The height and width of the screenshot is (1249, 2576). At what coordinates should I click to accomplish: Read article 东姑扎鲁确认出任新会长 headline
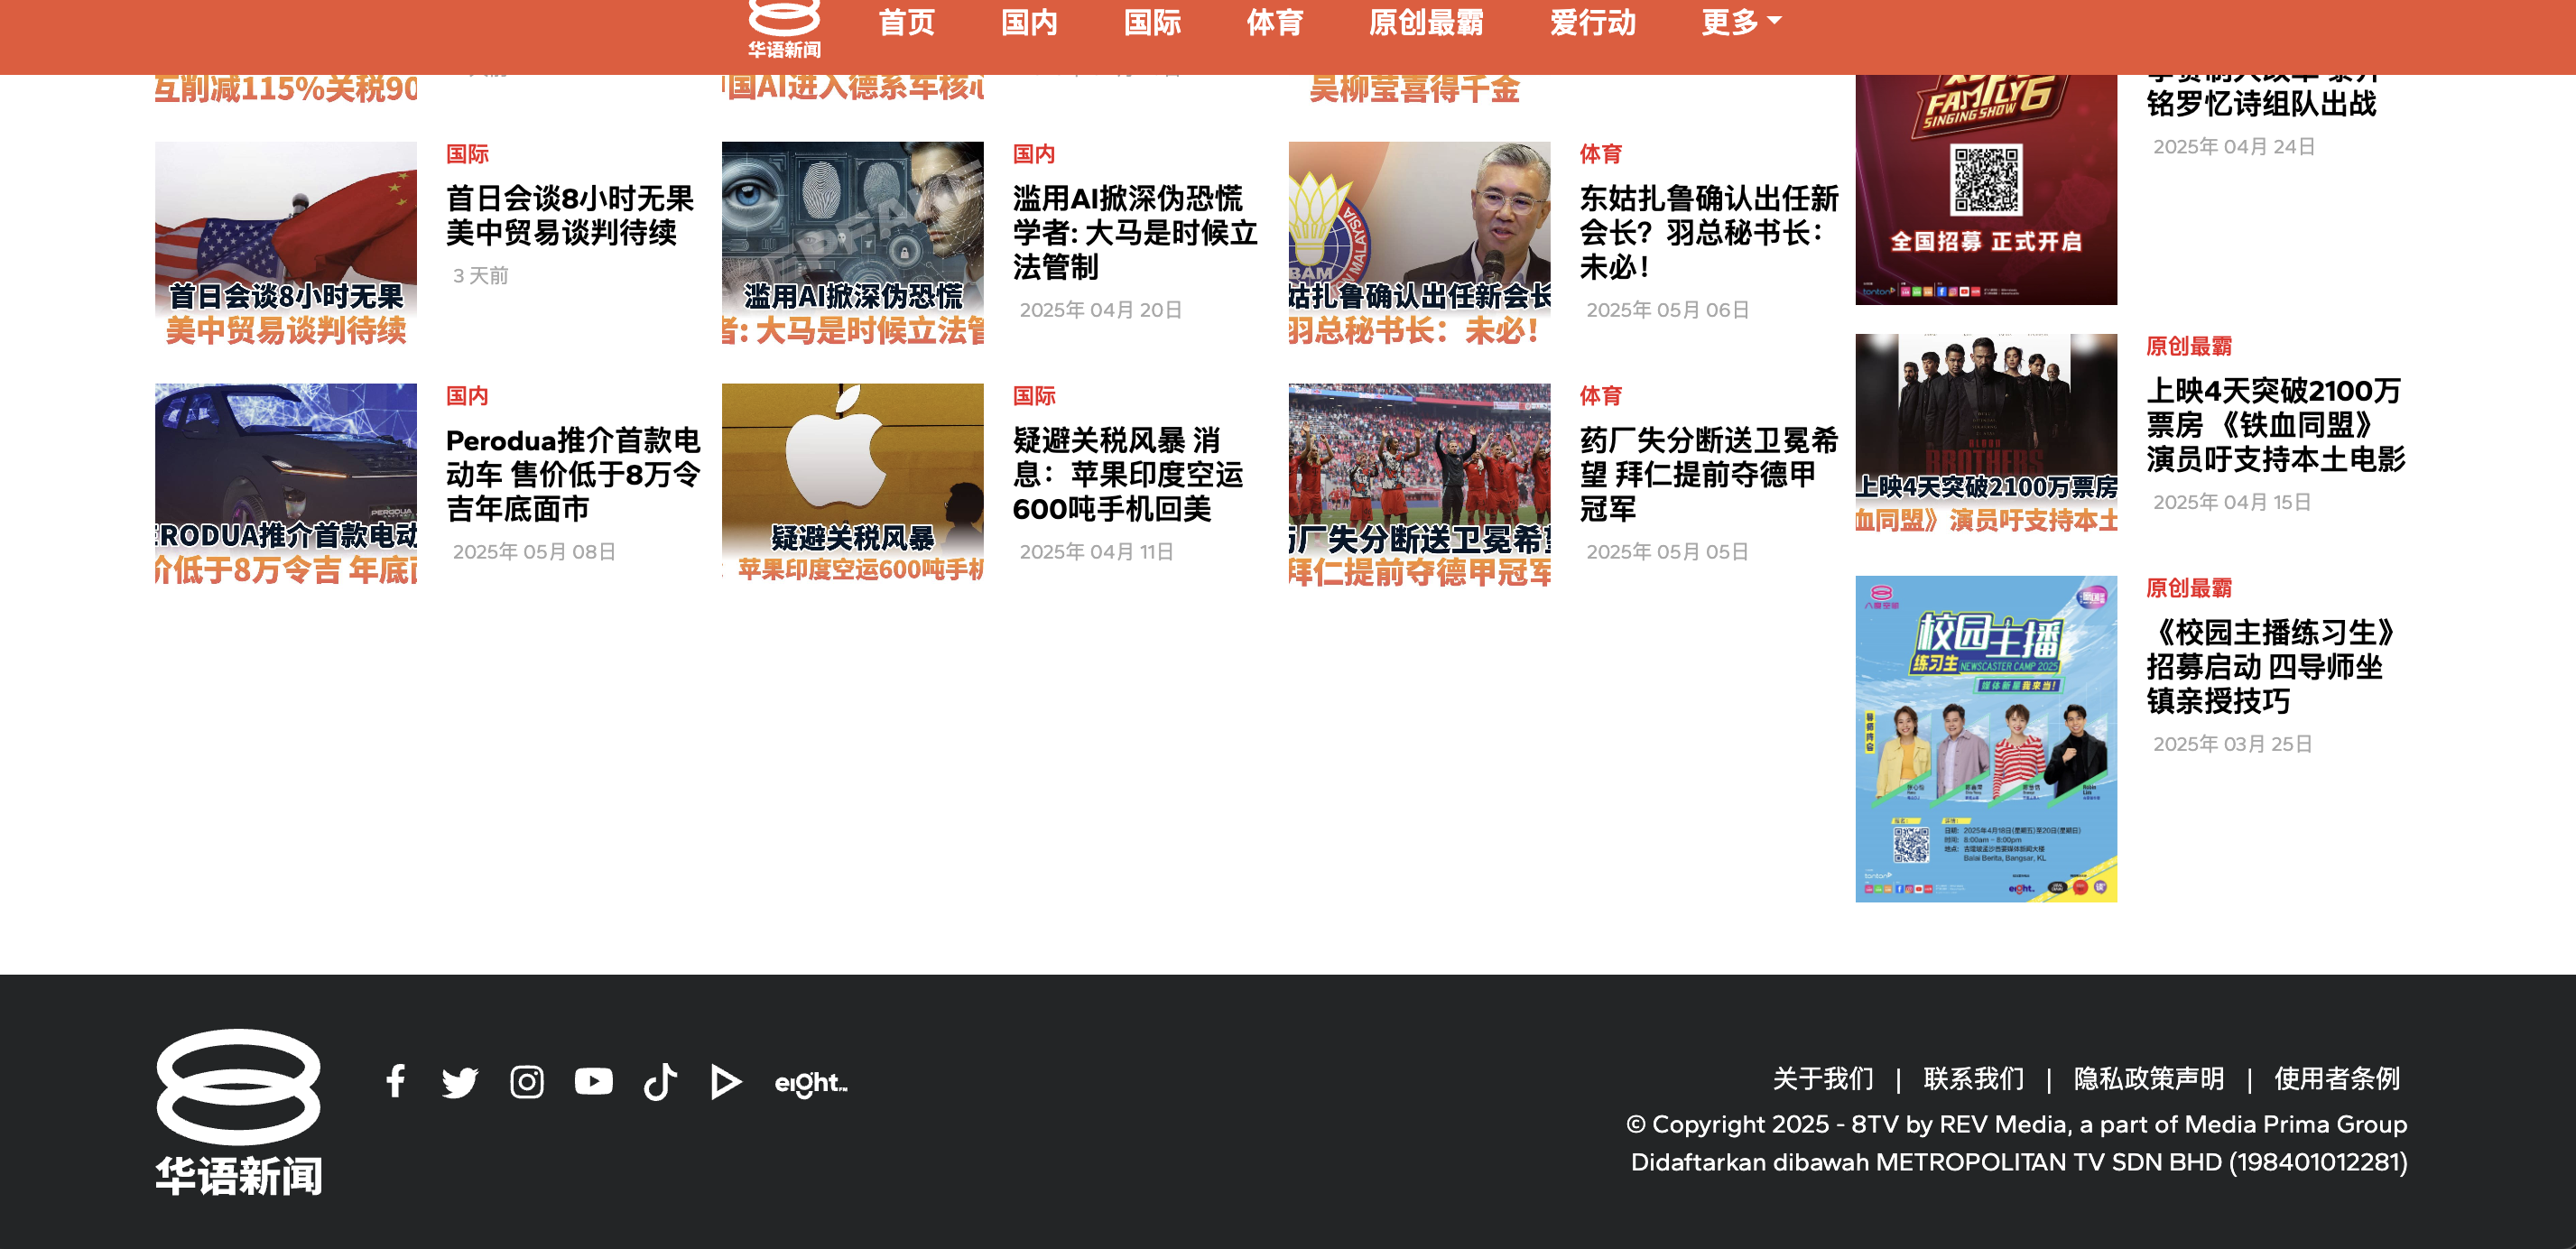[x=1709, y=233]
